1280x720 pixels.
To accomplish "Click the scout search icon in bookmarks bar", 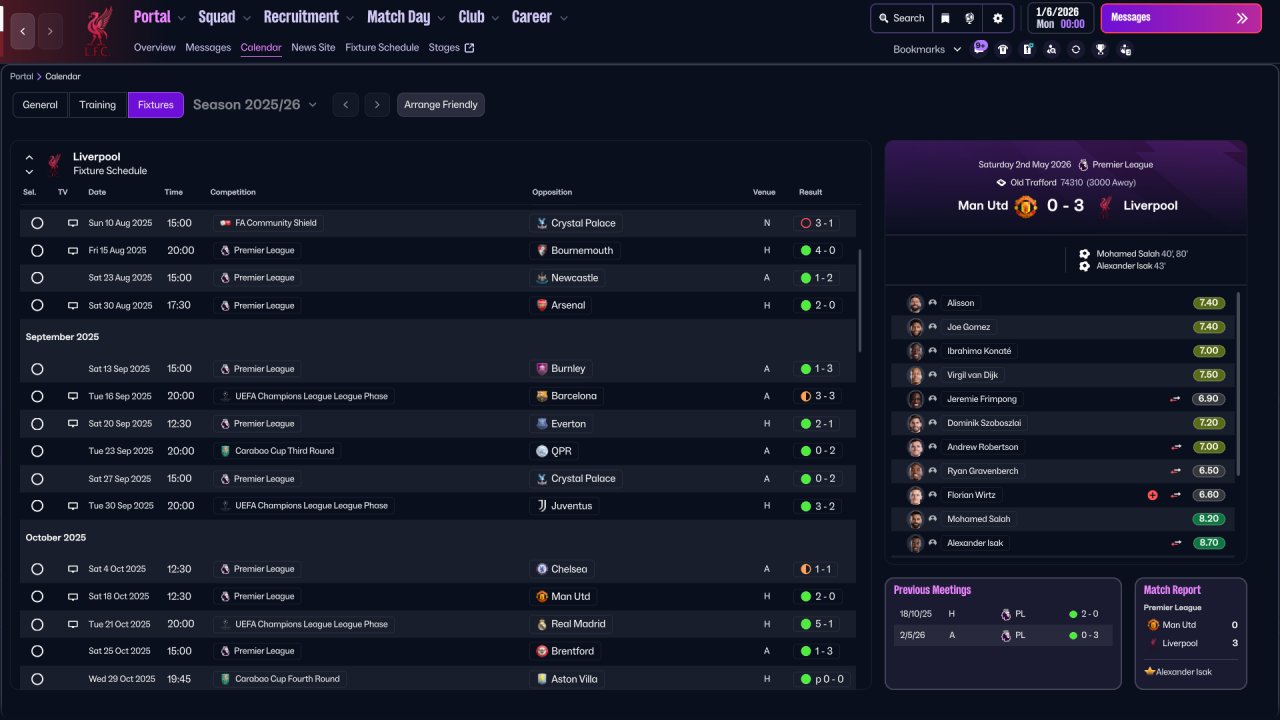I will (1051, 49).
